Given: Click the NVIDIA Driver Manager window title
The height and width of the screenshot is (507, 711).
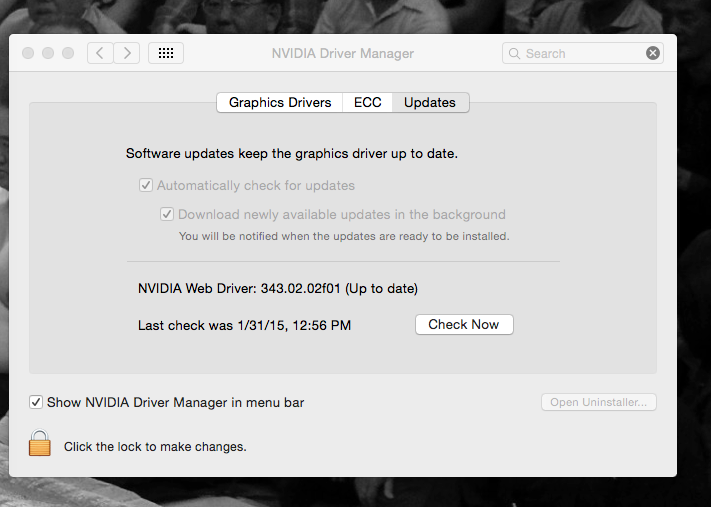Looking at the screenshot, I should pyautogui.click(x=343, y=54).
